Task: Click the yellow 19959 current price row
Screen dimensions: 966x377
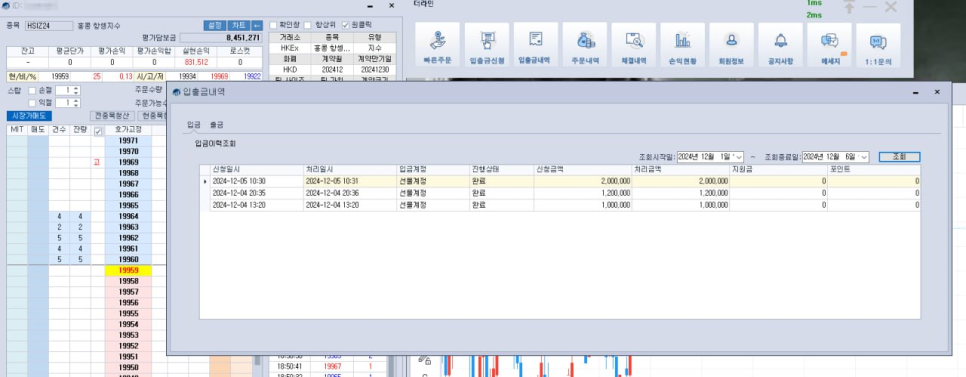Action: [128, 270]
